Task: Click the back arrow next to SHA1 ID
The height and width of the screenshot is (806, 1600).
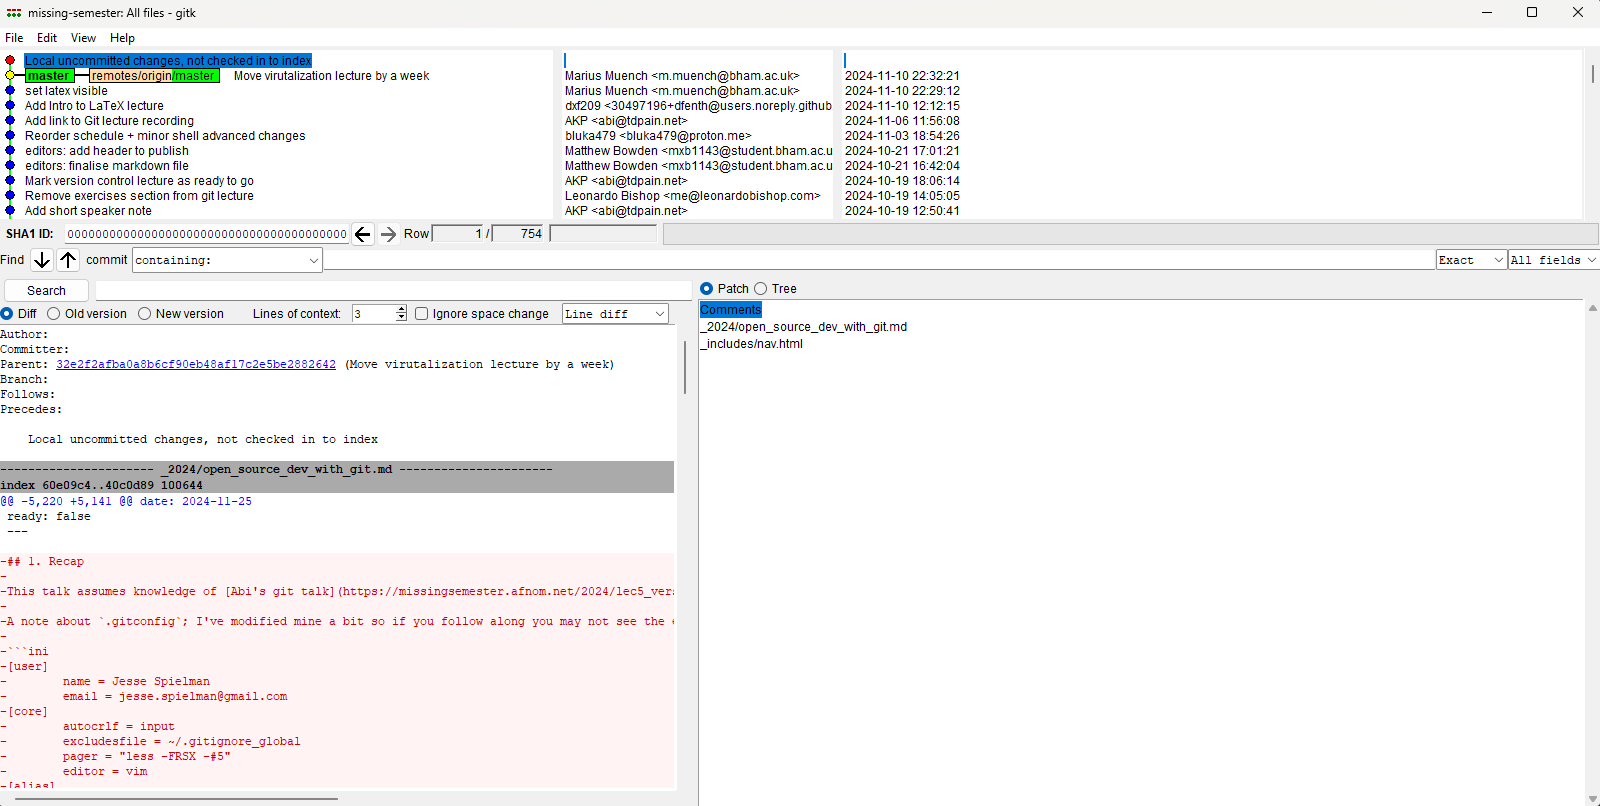Action: click(x=362, y=234)
